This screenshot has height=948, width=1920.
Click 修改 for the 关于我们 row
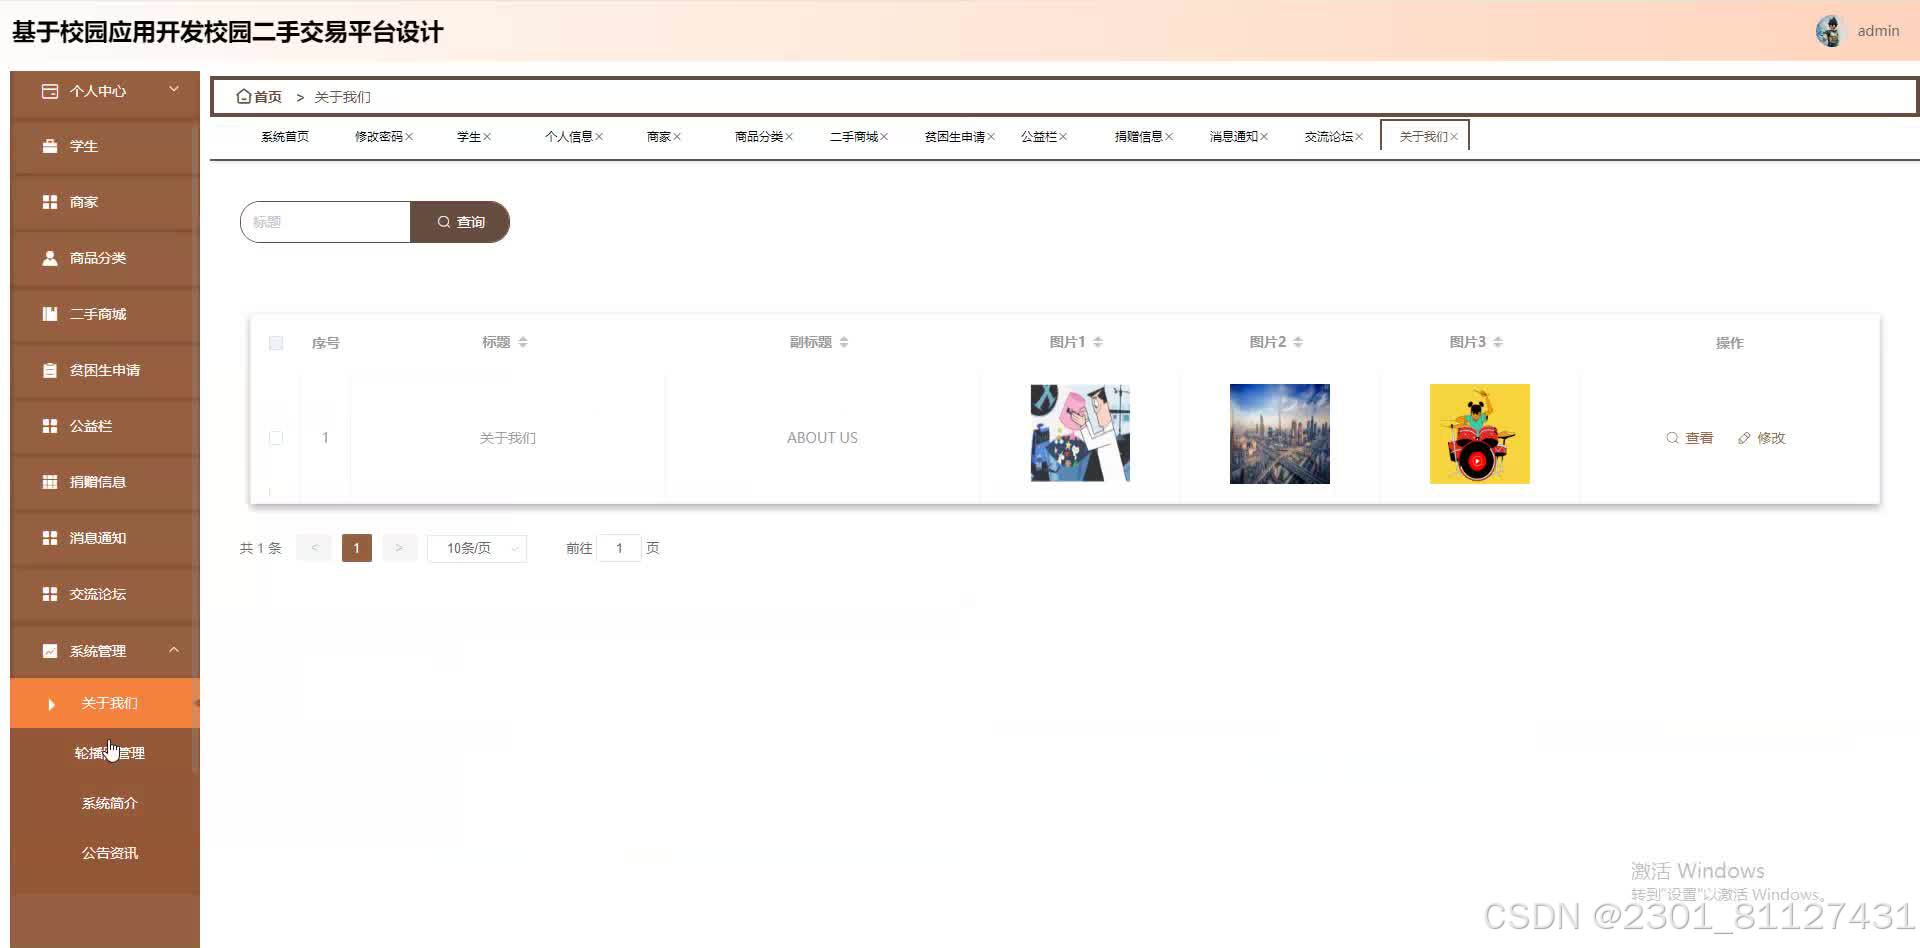[x=1761, y=438]
